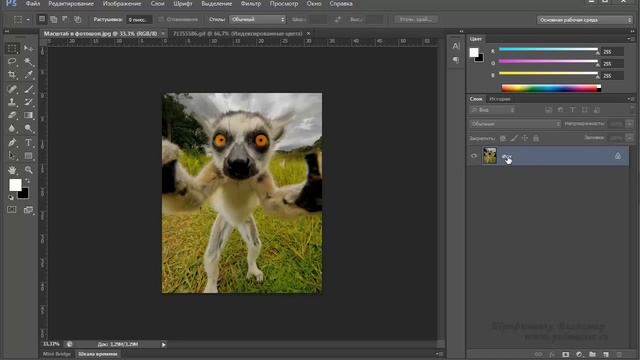640x360 pixels.
Task: Toggle Quick Mask mode
Action: coord(12,210)
